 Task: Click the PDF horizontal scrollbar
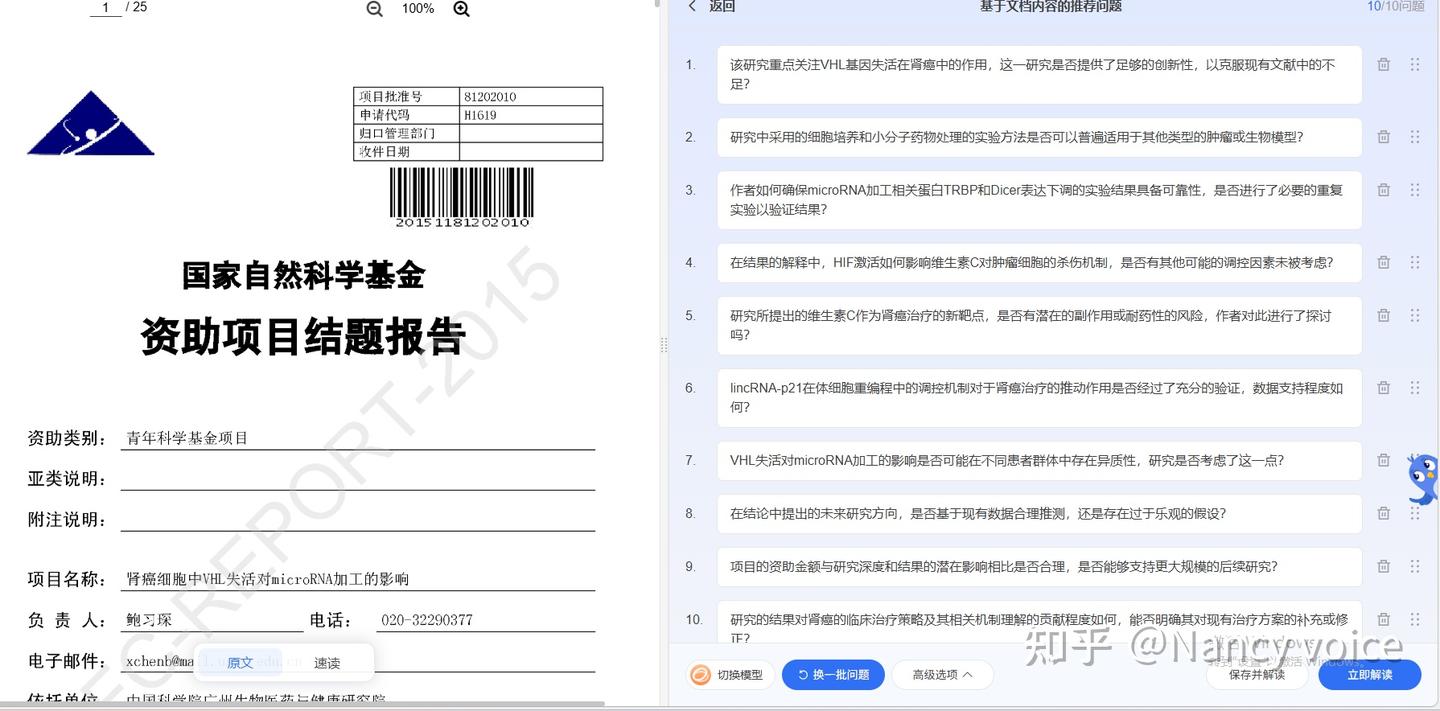(x=302, y=705)
